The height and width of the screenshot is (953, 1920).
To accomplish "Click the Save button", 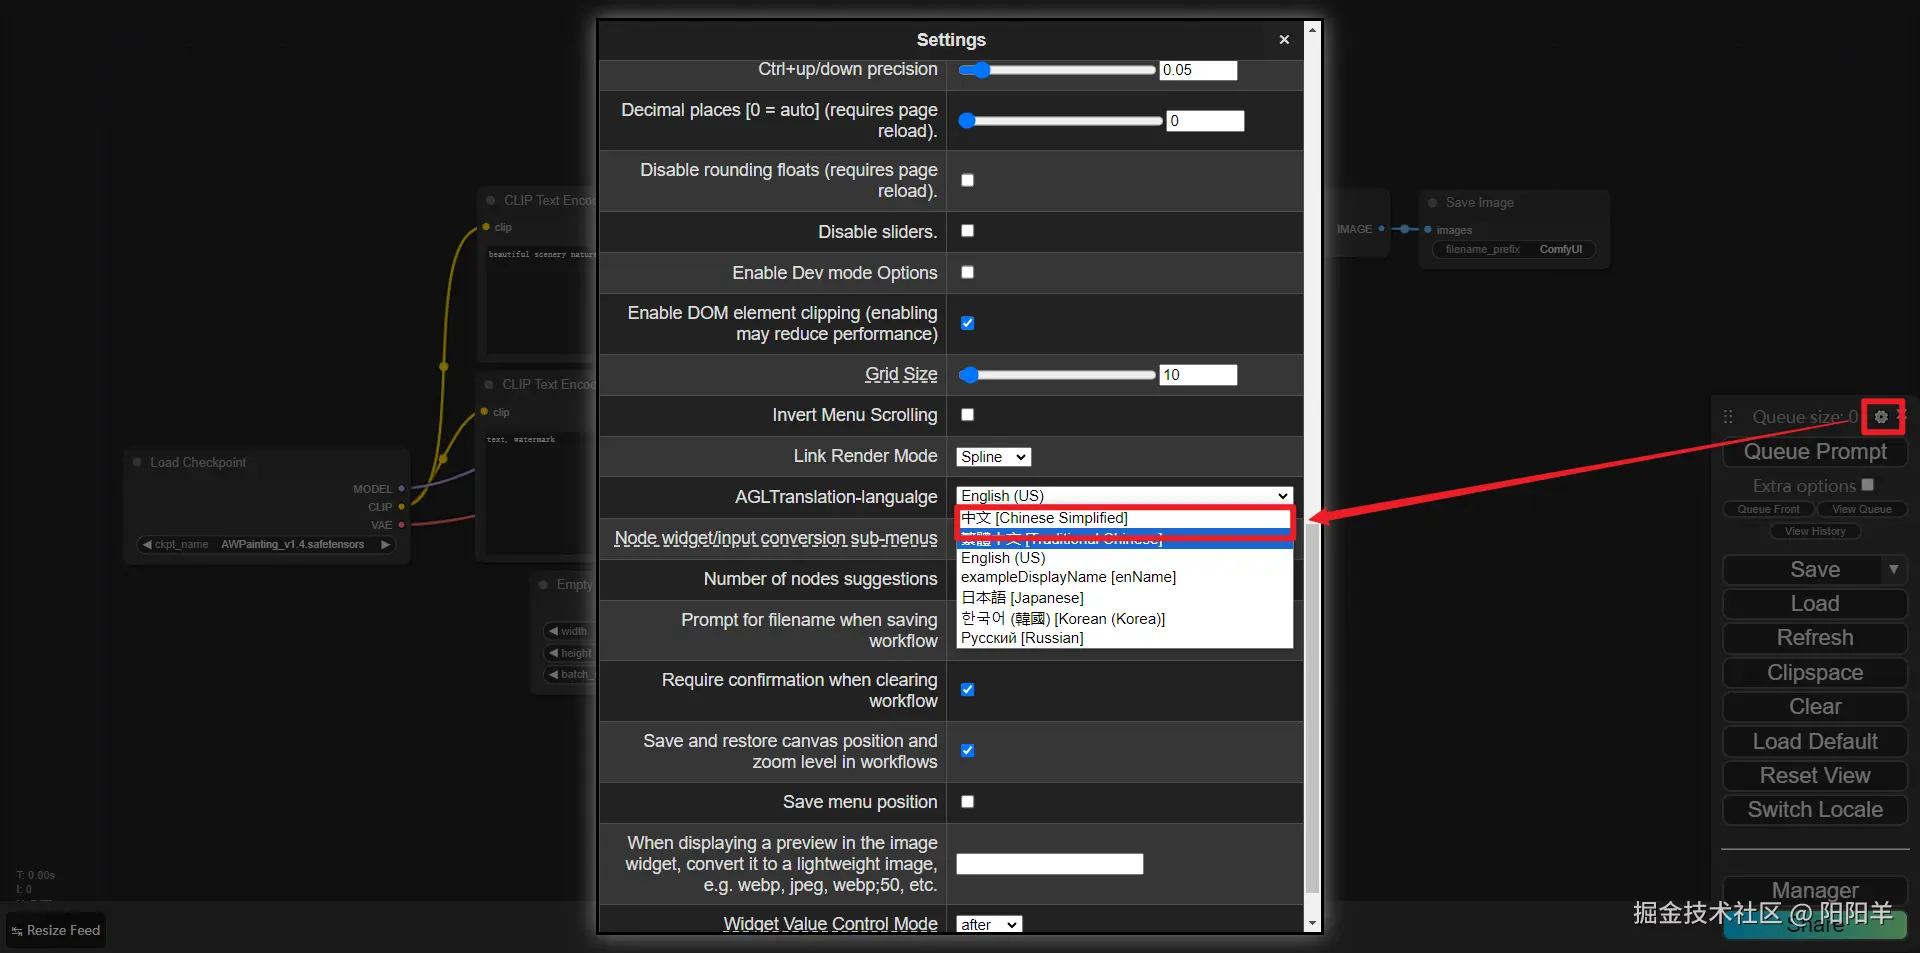I will coord(1803,570).
